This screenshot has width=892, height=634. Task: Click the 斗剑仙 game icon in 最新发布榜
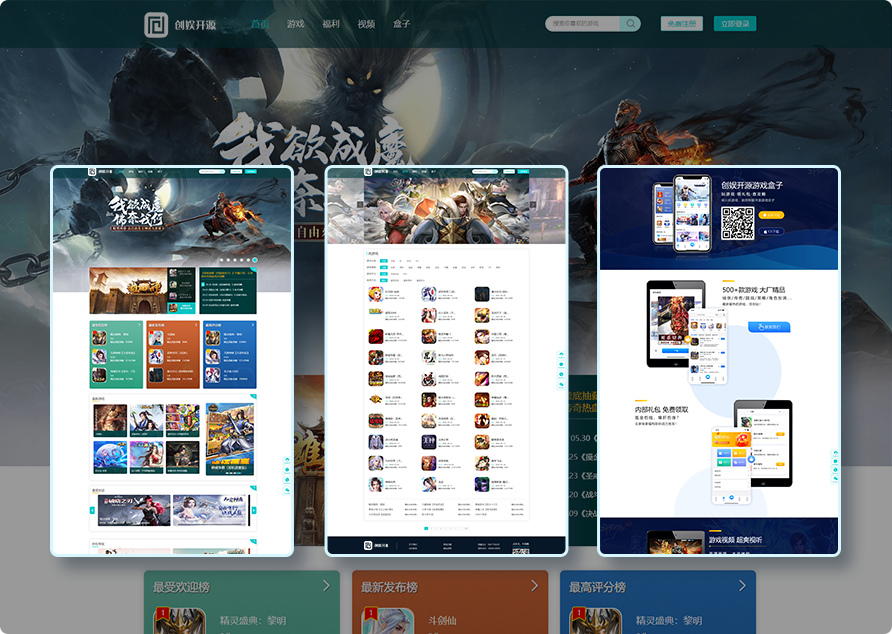389,621
